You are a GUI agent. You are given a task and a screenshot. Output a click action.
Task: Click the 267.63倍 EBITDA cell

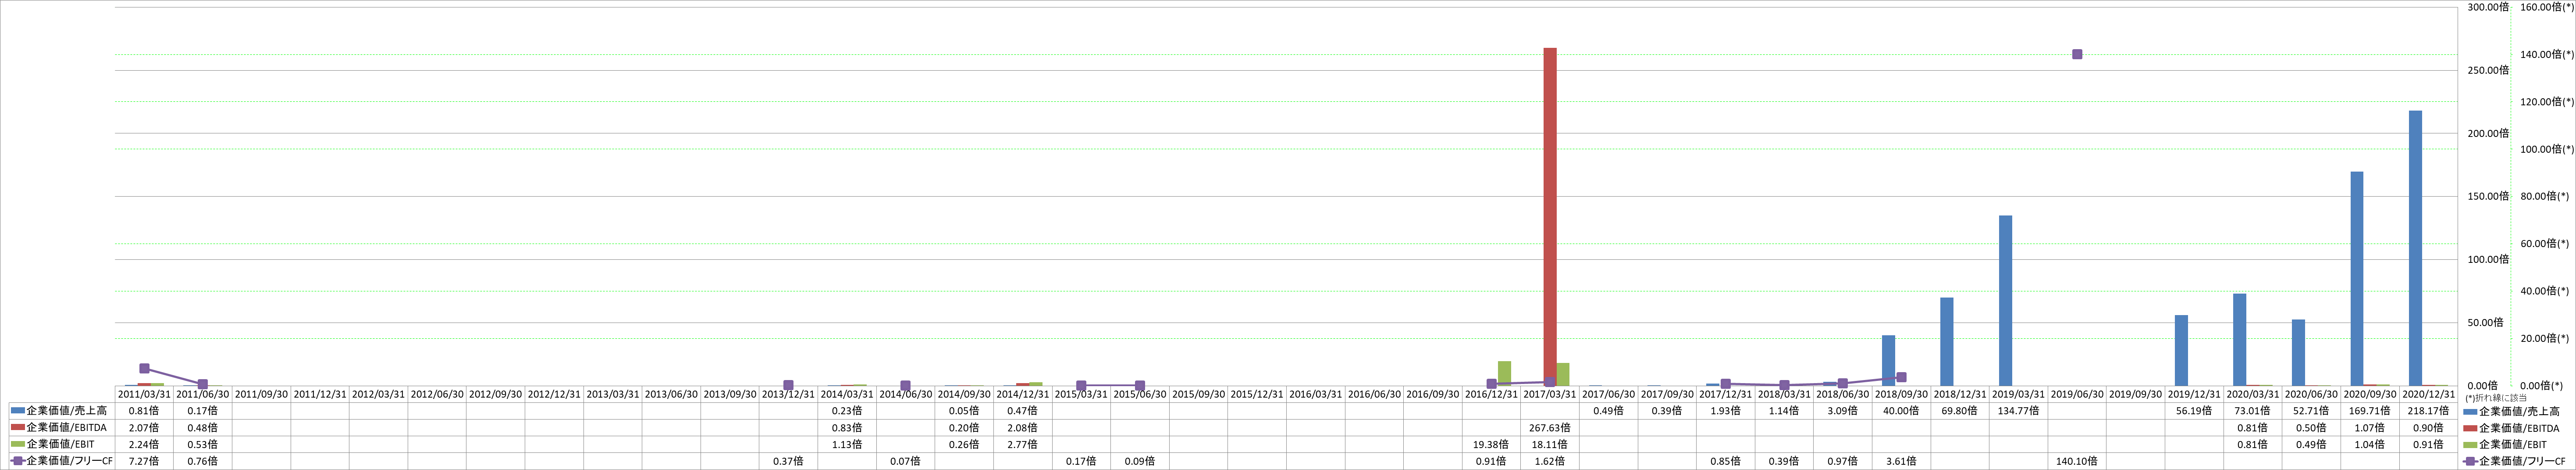pos(1550,427)
